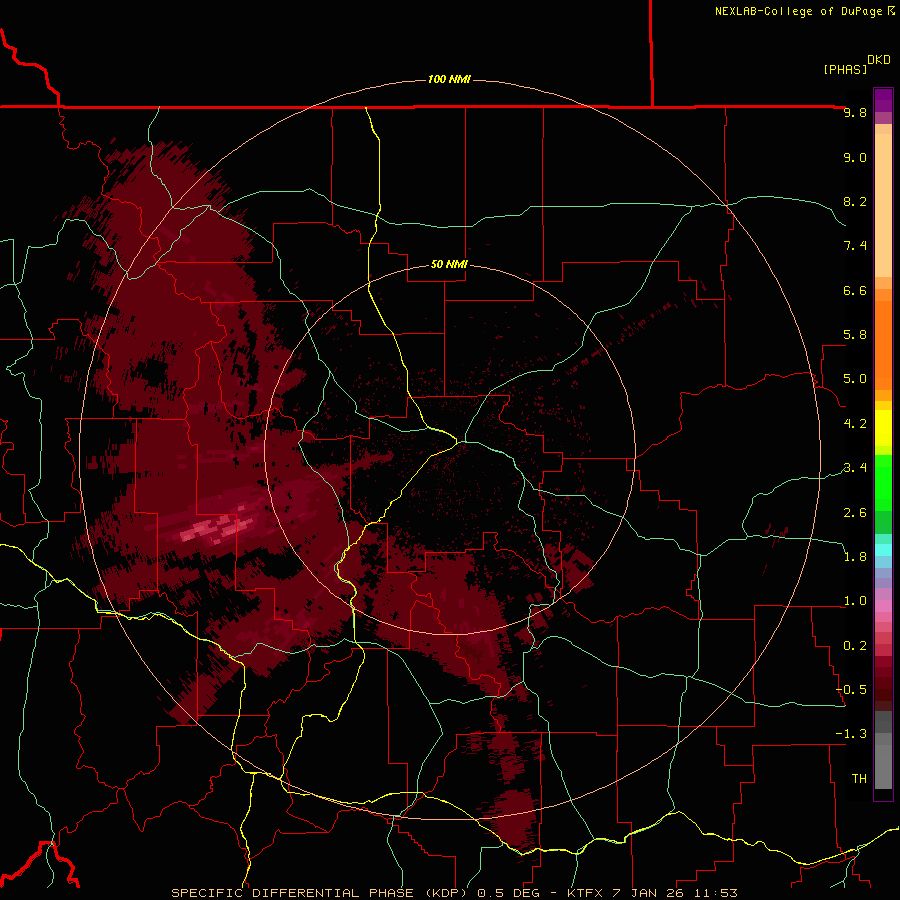Click the 3.4 value on the legend
Image resolution: width=900 pixels, height=900 pixels.
click(x=855, y=468)
